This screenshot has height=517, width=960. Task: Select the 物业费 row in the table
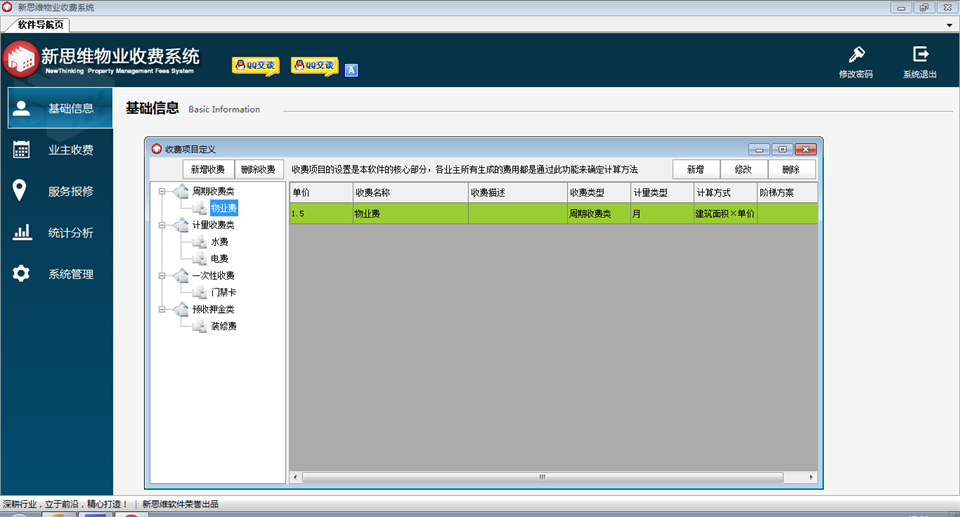click(553, 213)
